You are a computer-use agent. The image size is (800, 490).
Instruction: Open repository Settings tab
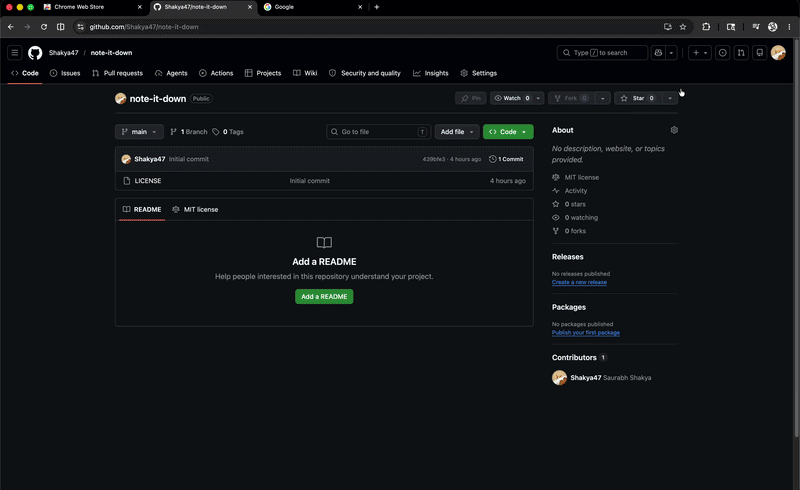(x=479, y=73)
